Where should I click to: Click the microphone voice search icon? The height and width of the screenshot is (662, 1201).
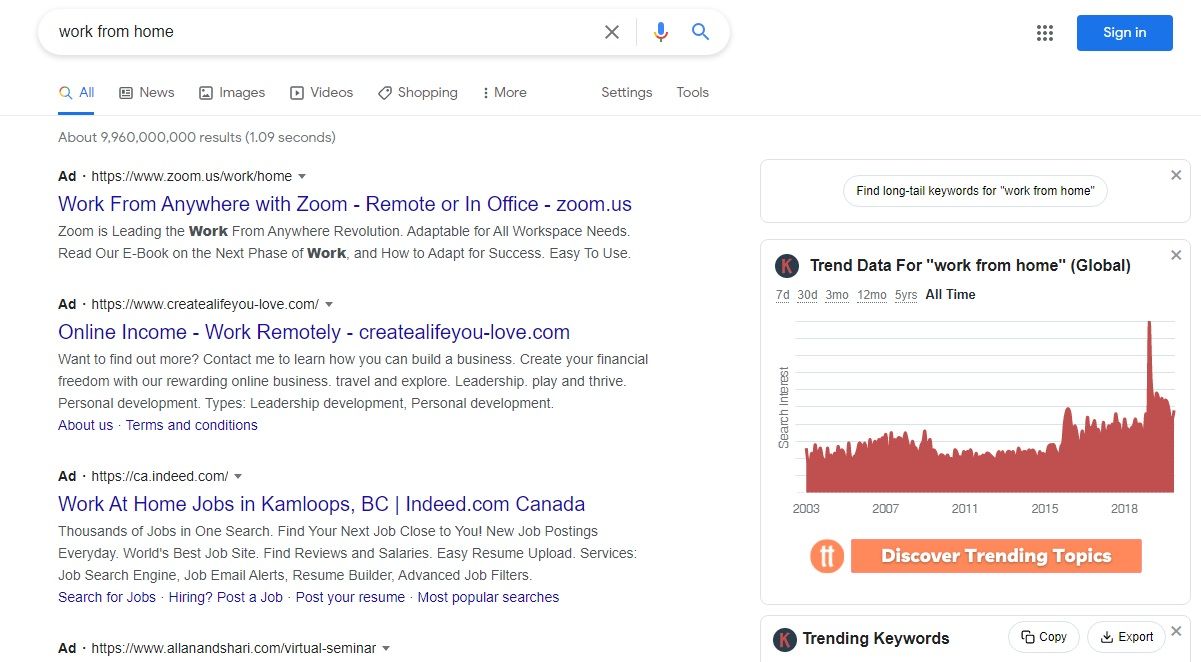(x=660, y=32)
